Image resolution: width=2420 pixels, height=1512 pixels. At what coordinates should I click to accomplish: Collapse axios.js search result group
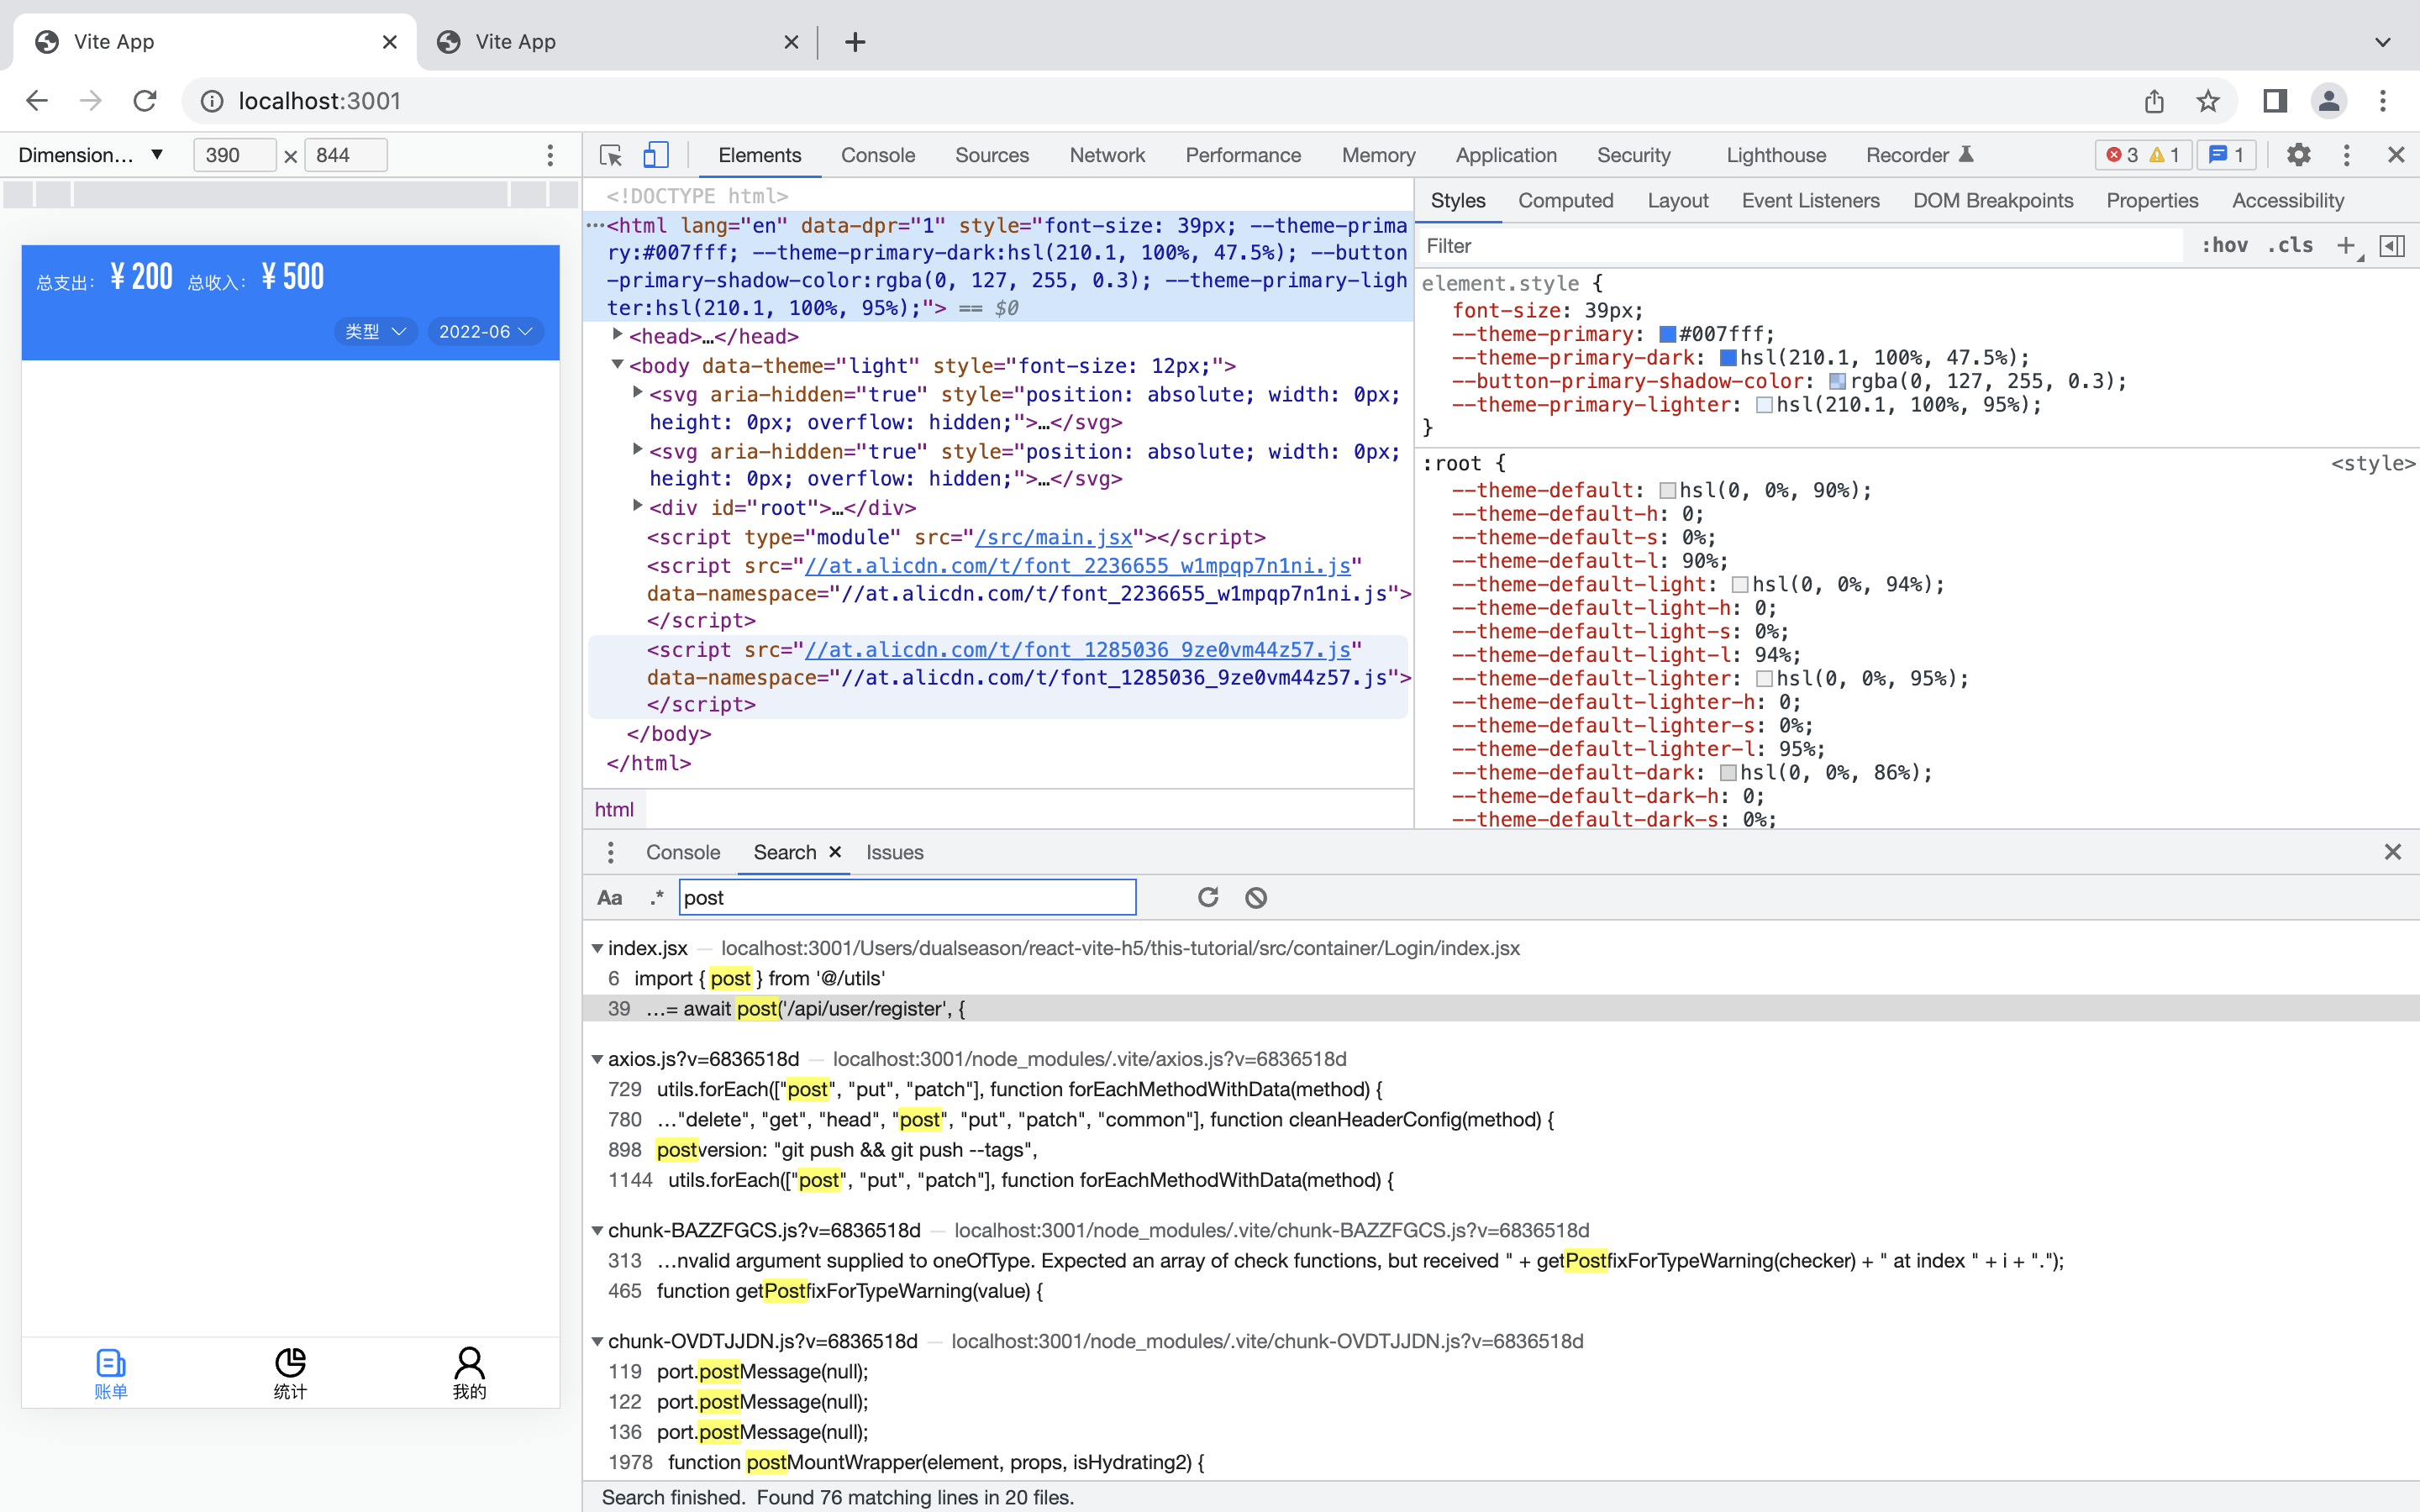tap(597, 1059)
